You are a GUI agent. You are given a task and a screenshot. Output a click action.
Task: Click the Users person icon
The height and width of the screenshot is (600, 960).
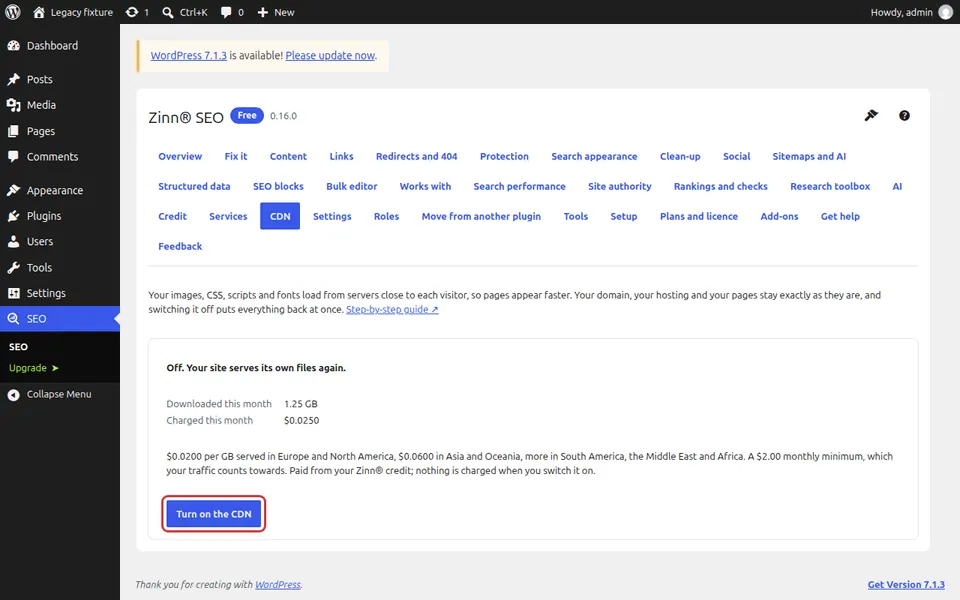click(x=13, y=242)
